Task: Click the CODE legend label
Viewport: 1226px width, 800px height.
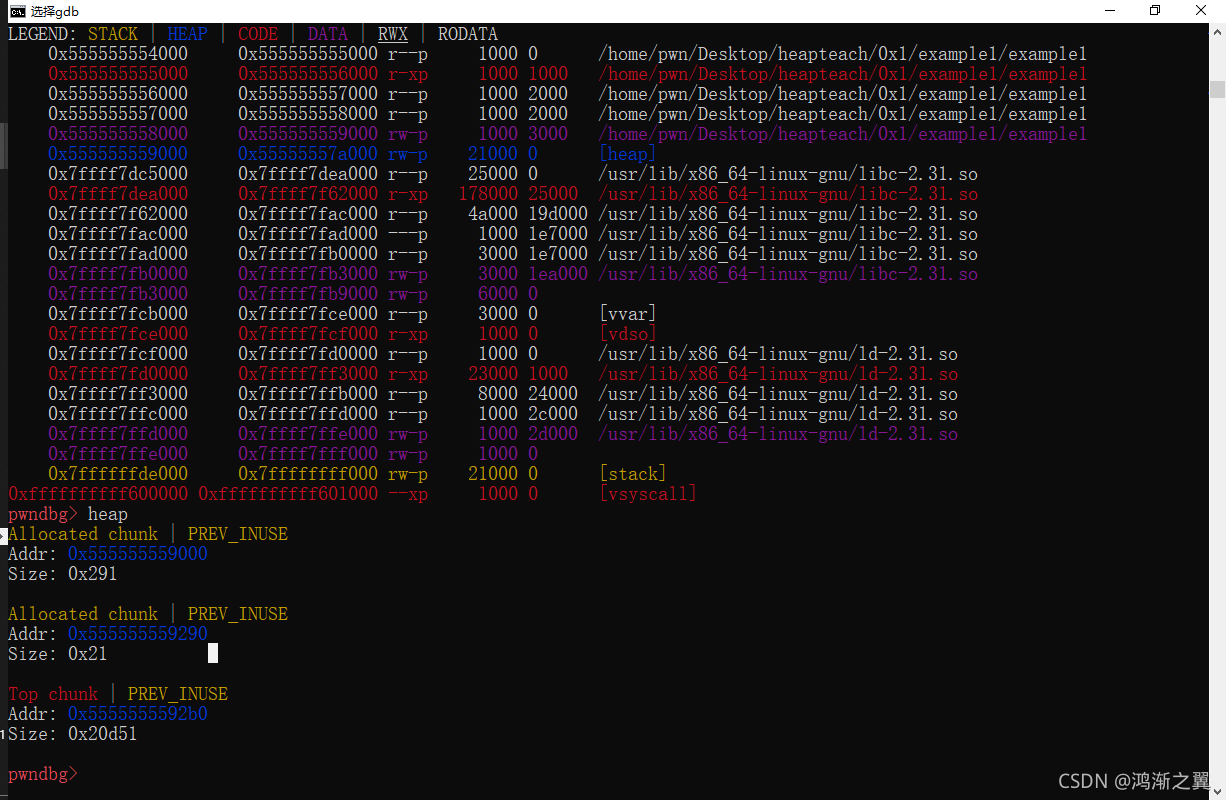Action: pos(257,34)
